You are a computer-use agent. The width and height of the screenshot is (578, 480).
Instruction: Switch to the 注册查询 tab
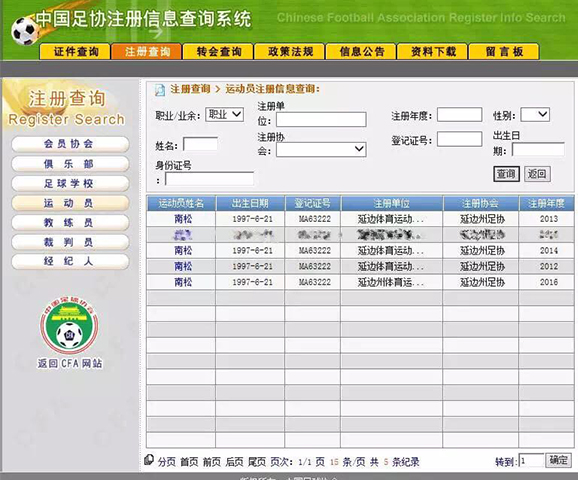147,52
